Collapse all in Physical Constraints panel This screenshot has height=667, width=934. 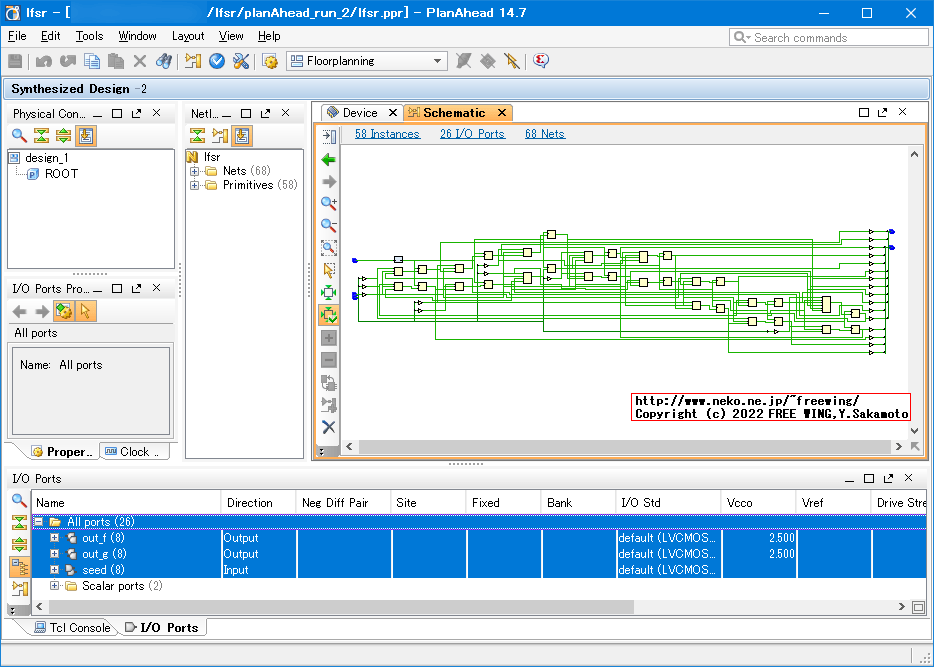[41, 136]
